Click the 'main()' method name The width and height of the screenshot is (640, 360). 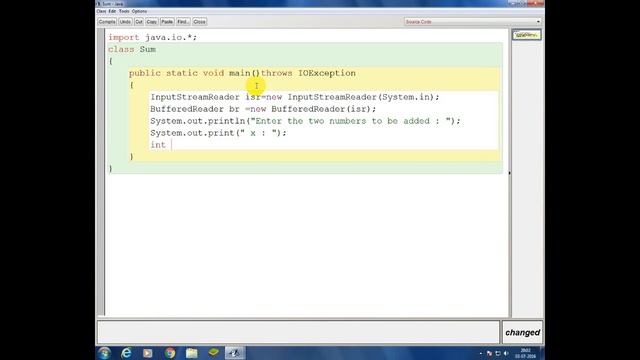pyautogui.click(x=244, y=73)
